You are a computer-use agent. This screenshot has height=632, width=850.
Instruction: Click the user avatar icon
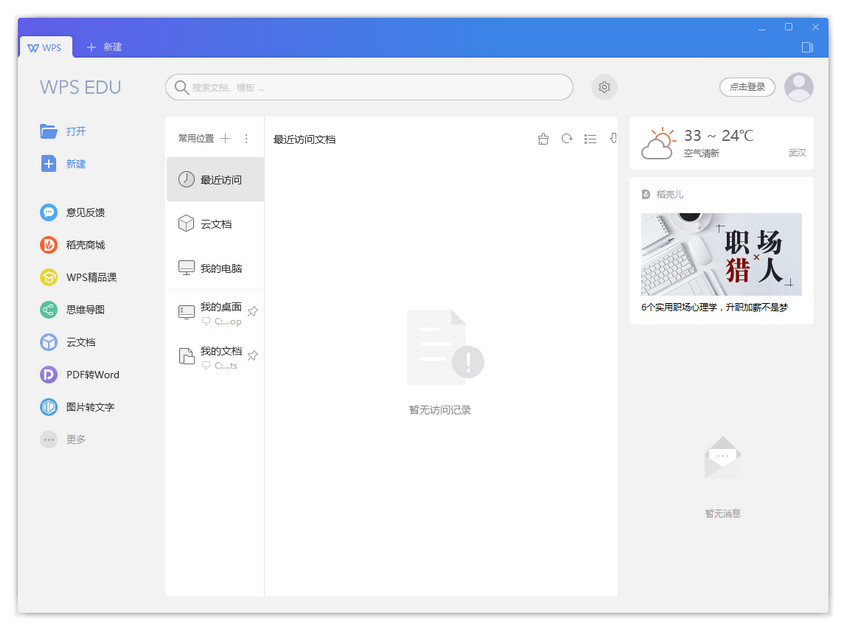pyautogui.click(x=799, y=87)
